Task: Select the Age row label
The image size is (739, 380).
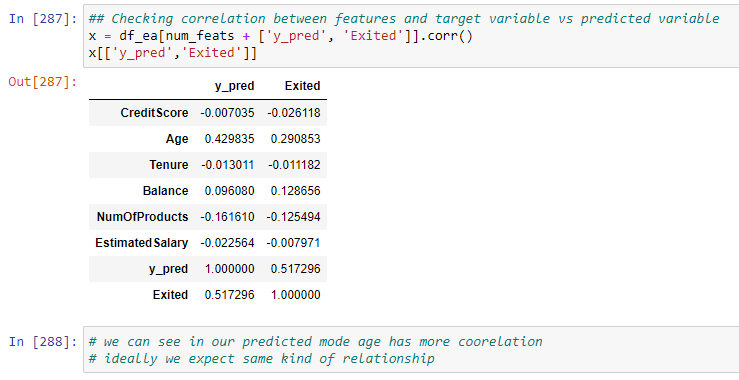Action: coord(177,139)
